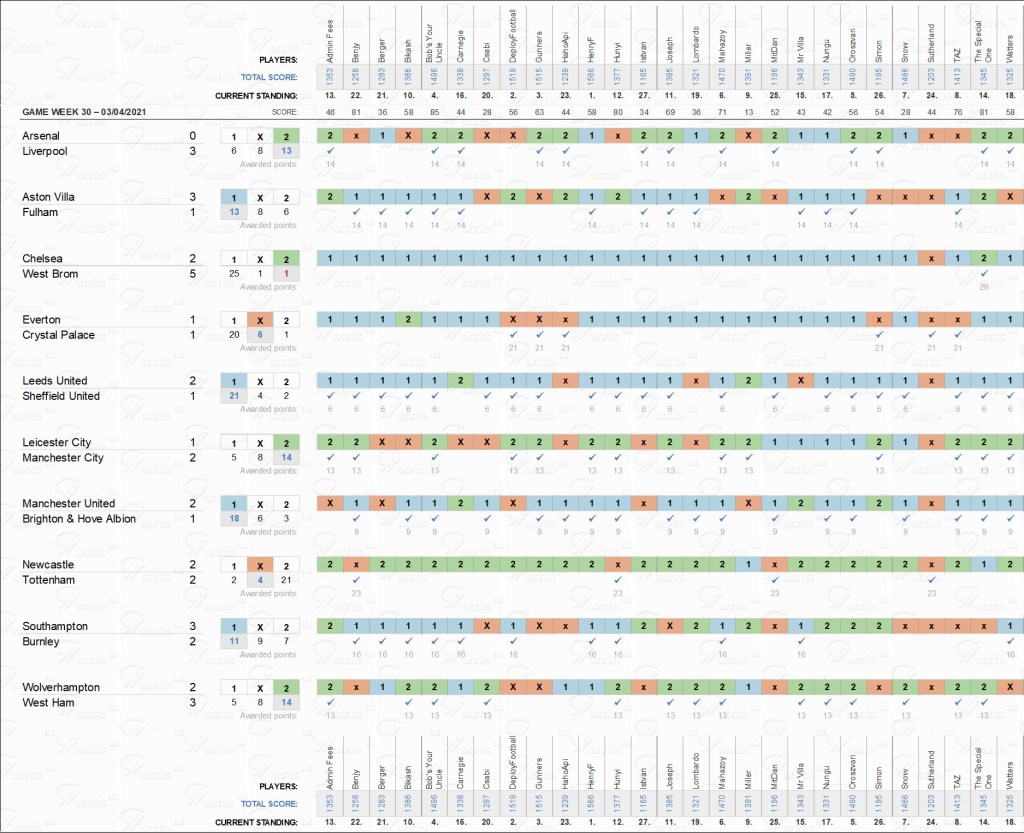The width and height of the screenshot is (1024, 833).
Task: Click Hunyi's checkmark in Newcastle–Tottenham row
Action: [617, 581]
